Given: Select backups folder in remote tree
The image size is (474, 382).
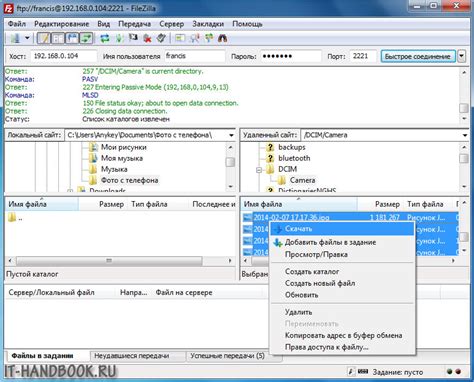Looking at the screenshot, I should coord(292,147).
